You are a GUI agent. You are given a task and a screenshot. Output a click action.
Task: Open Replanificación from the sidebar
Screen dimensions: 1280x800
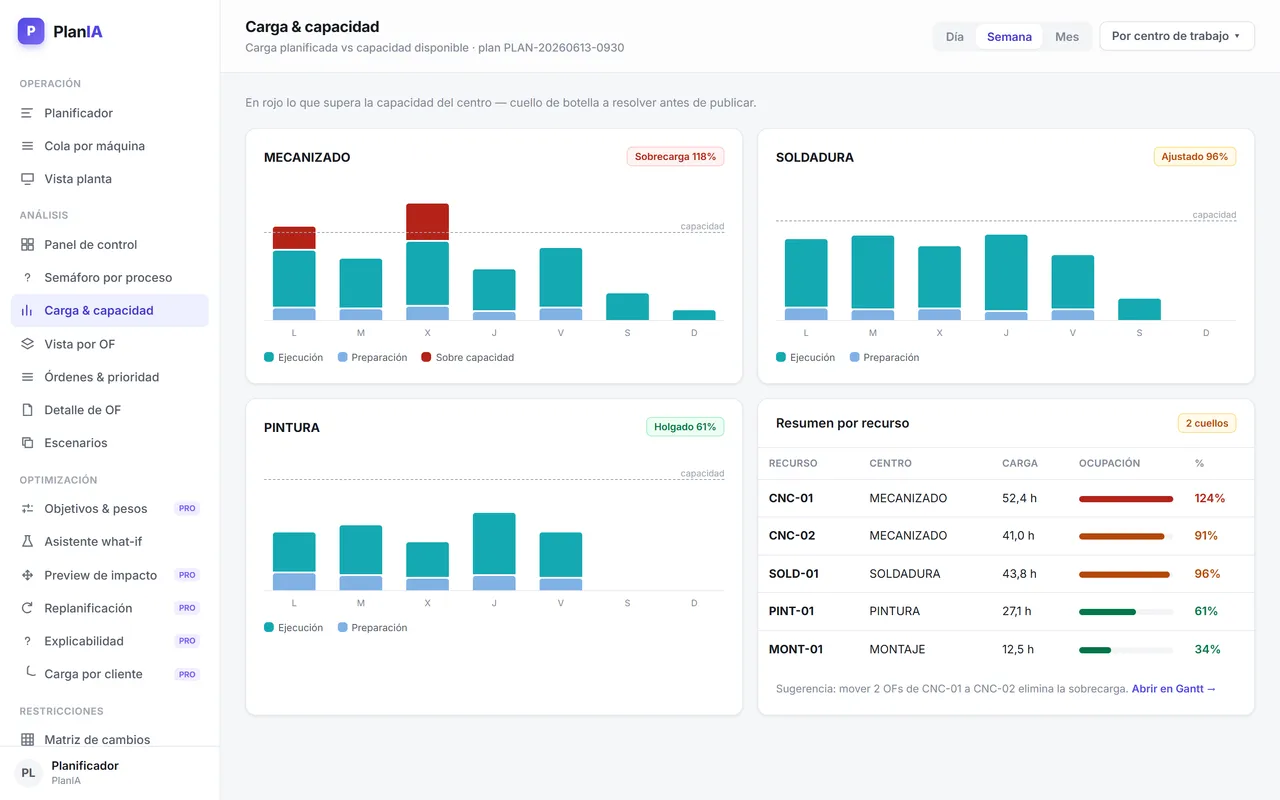click(x=110, y=608)
